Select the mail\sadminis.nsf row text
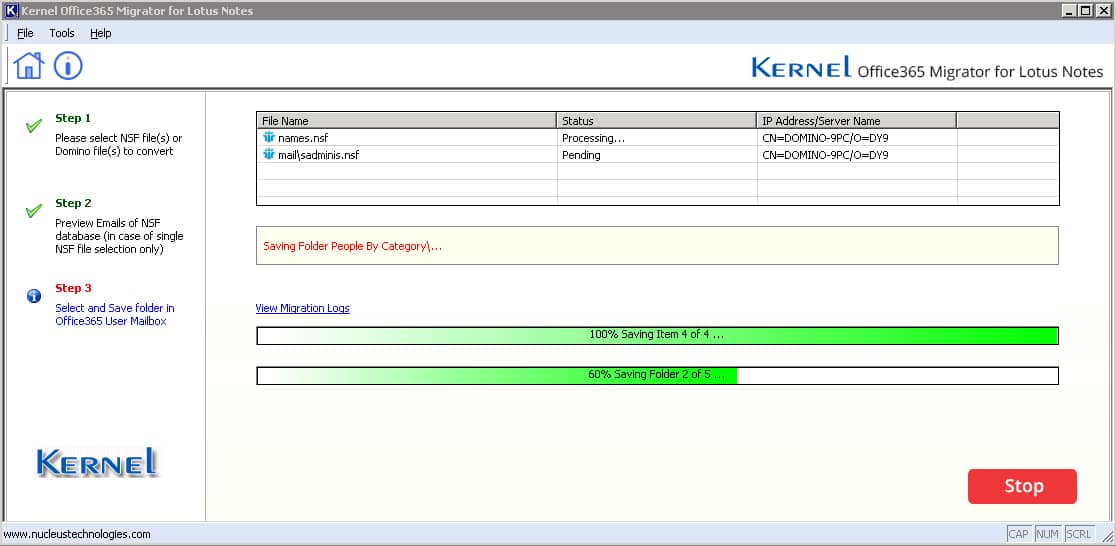This screenshot has width=1116, height=546. [x=319, y=155]
